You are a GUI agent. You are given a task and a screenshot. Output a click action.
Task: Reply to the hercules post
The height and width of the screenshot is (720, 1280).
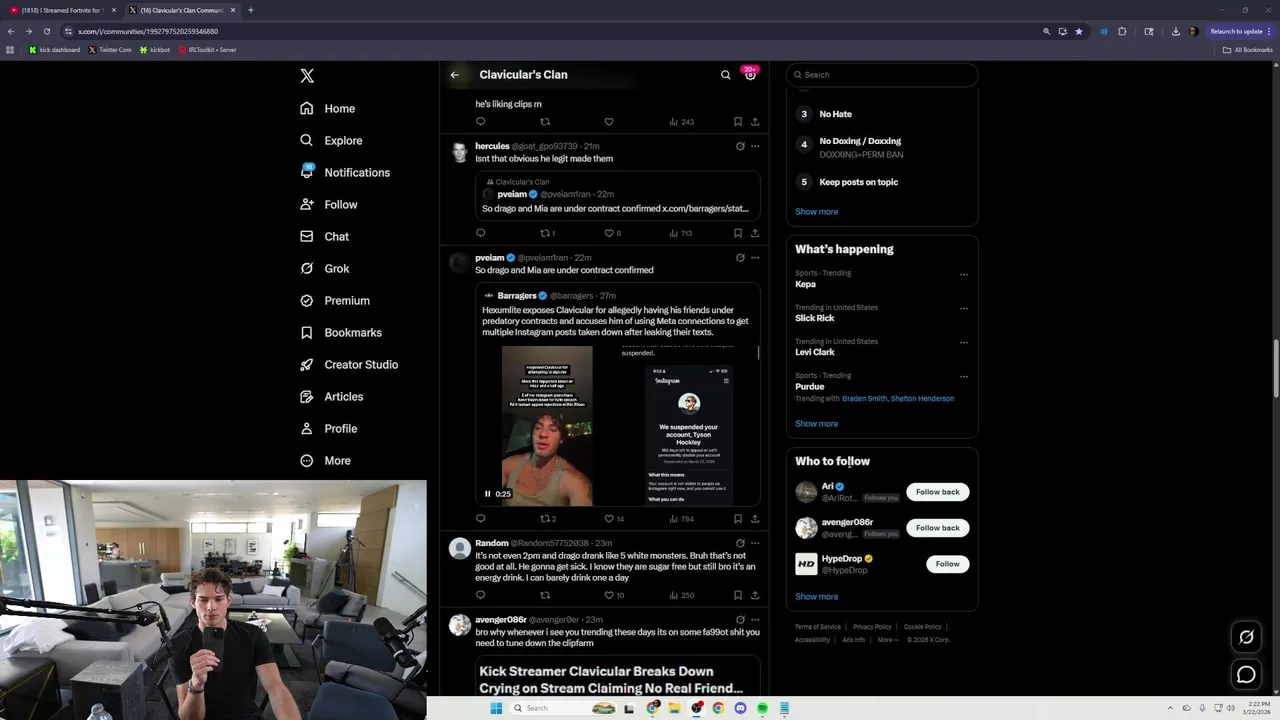(480, 233)
